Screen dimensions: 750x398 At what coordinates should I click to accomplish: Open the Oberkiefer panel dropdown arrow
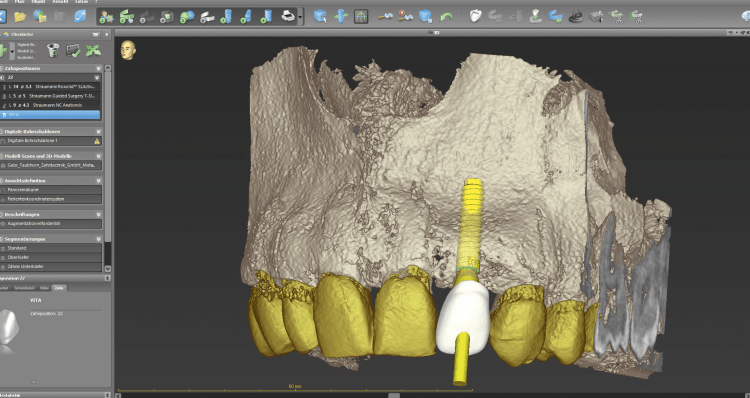107,34
